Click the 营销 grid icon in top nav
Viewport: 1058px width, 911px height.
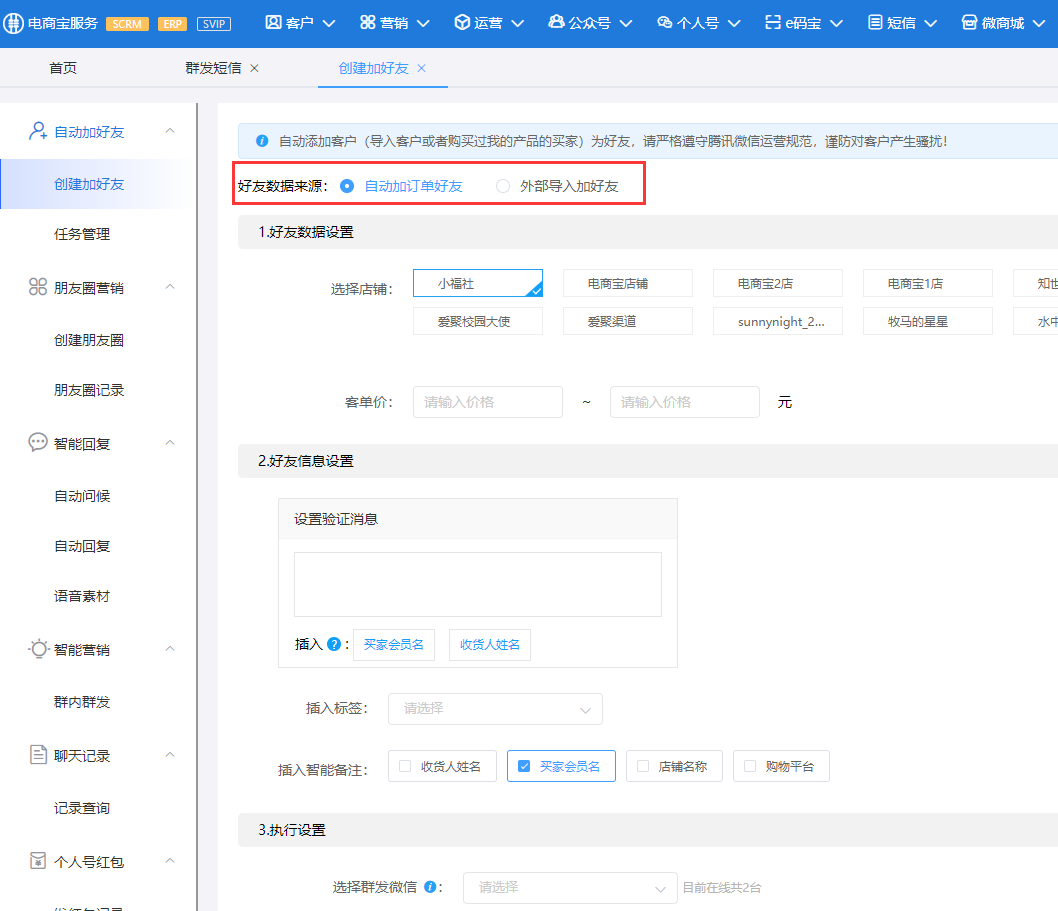[x=368, y=22]
